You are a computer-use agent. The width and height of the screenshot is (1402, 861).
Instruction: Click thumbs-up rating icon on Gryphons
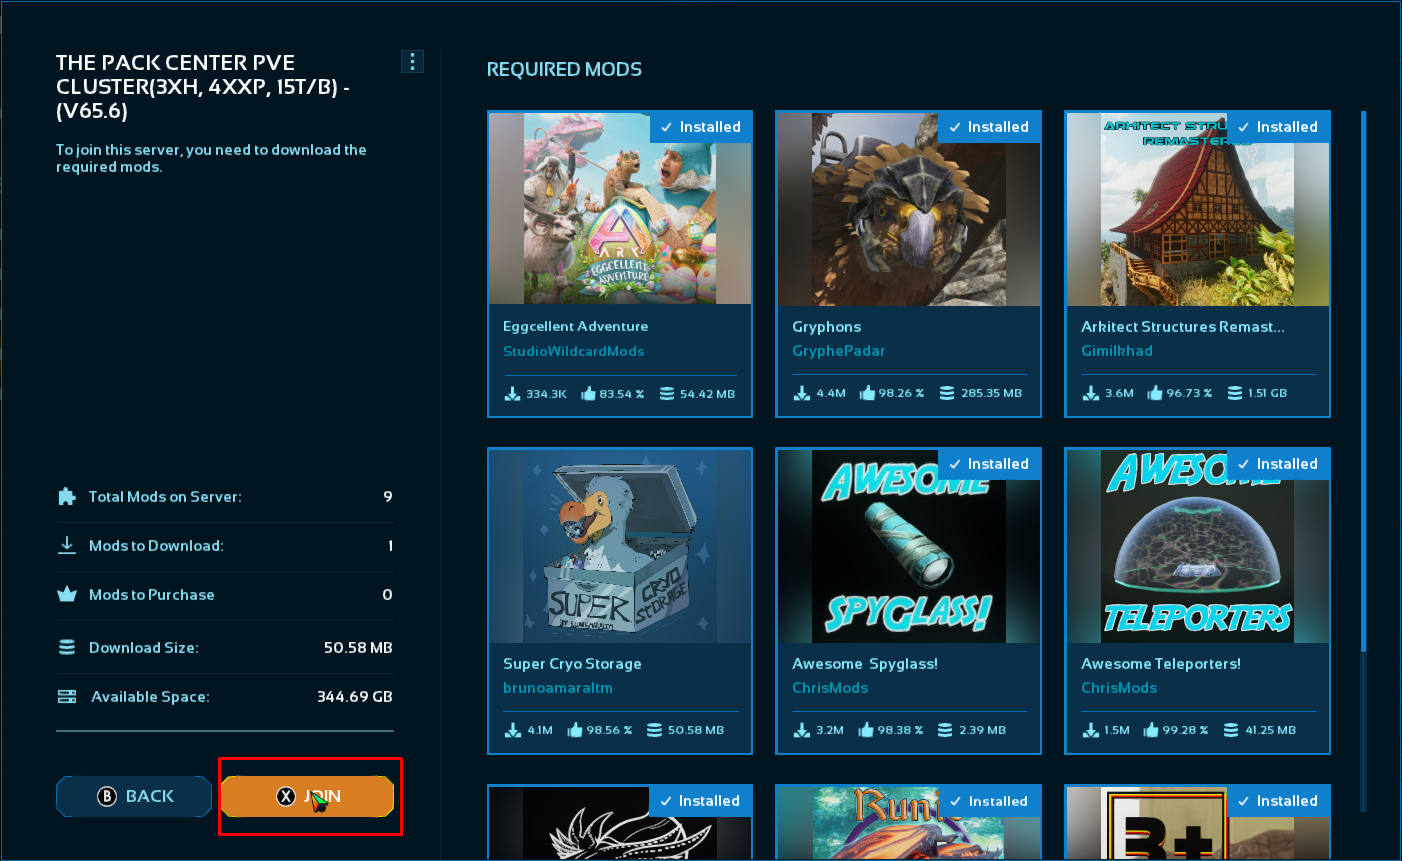(x=867, y=393)
